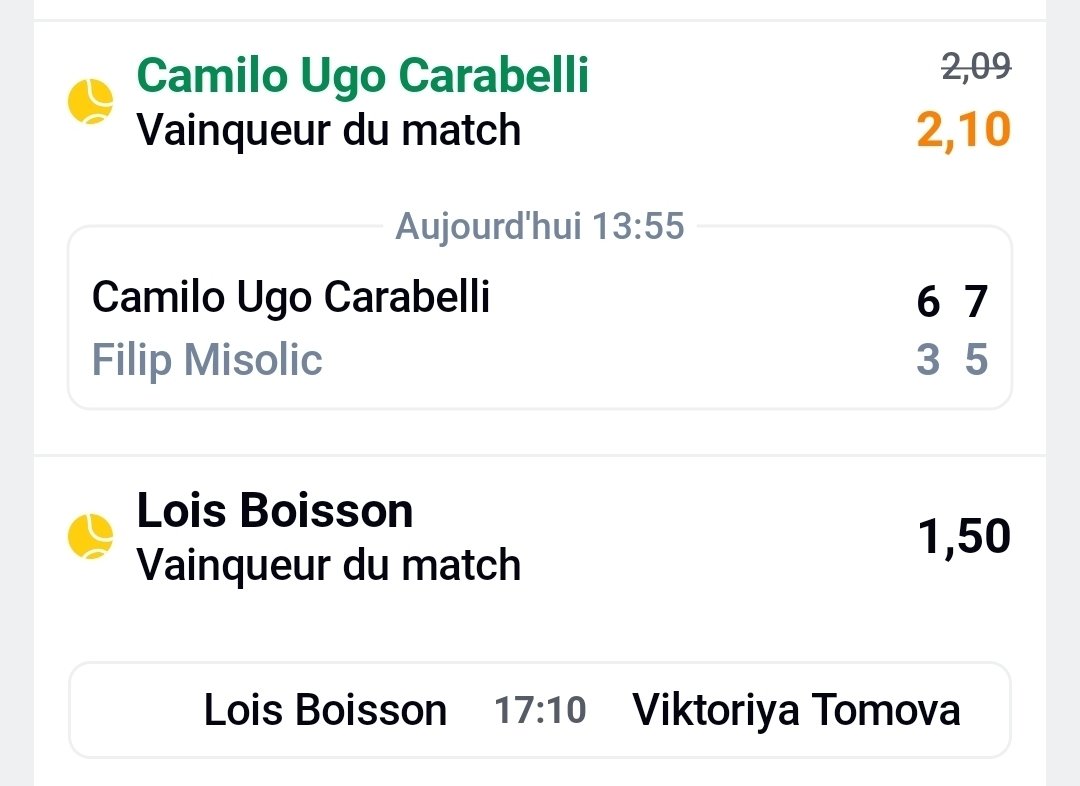Tap the orange updated odds 2,10
The width and height of the screenshot is (1080, 786).
(x=963, y=130)
